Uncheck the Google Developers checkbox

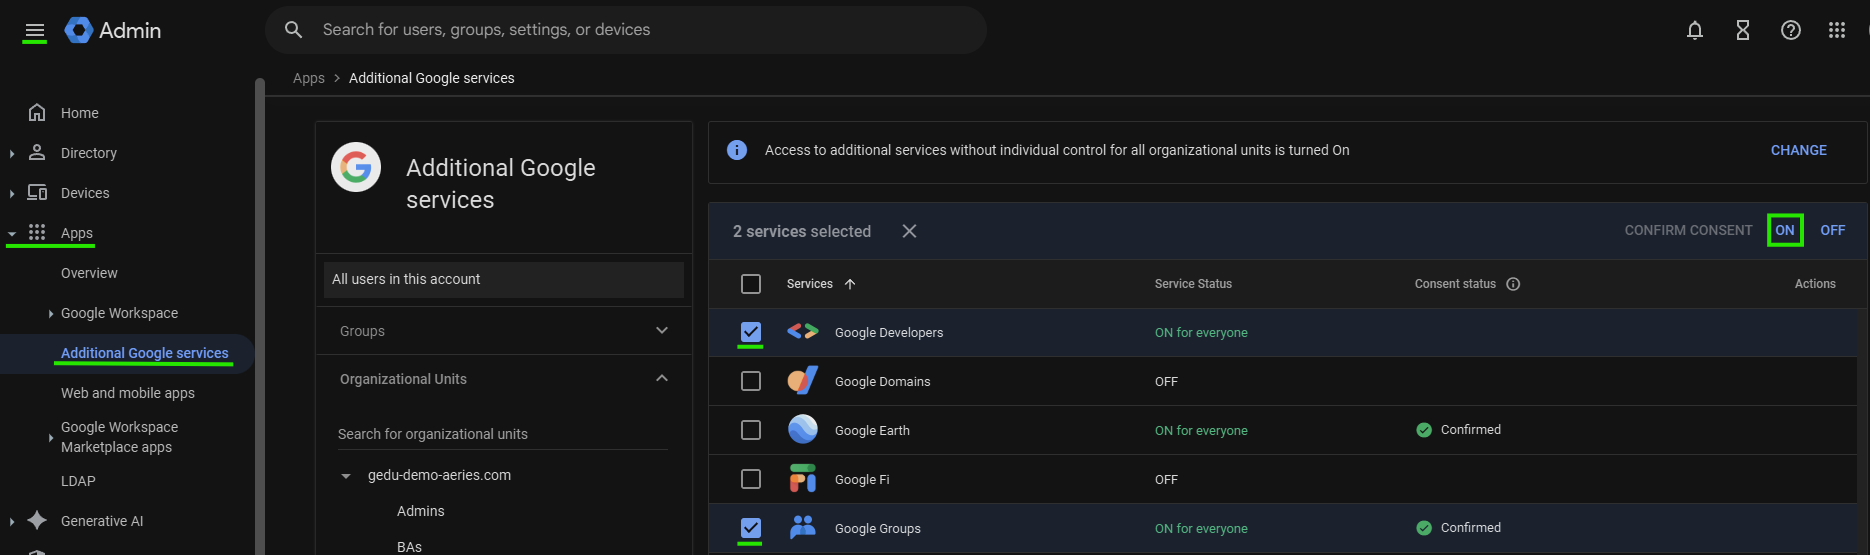point(751,332)
